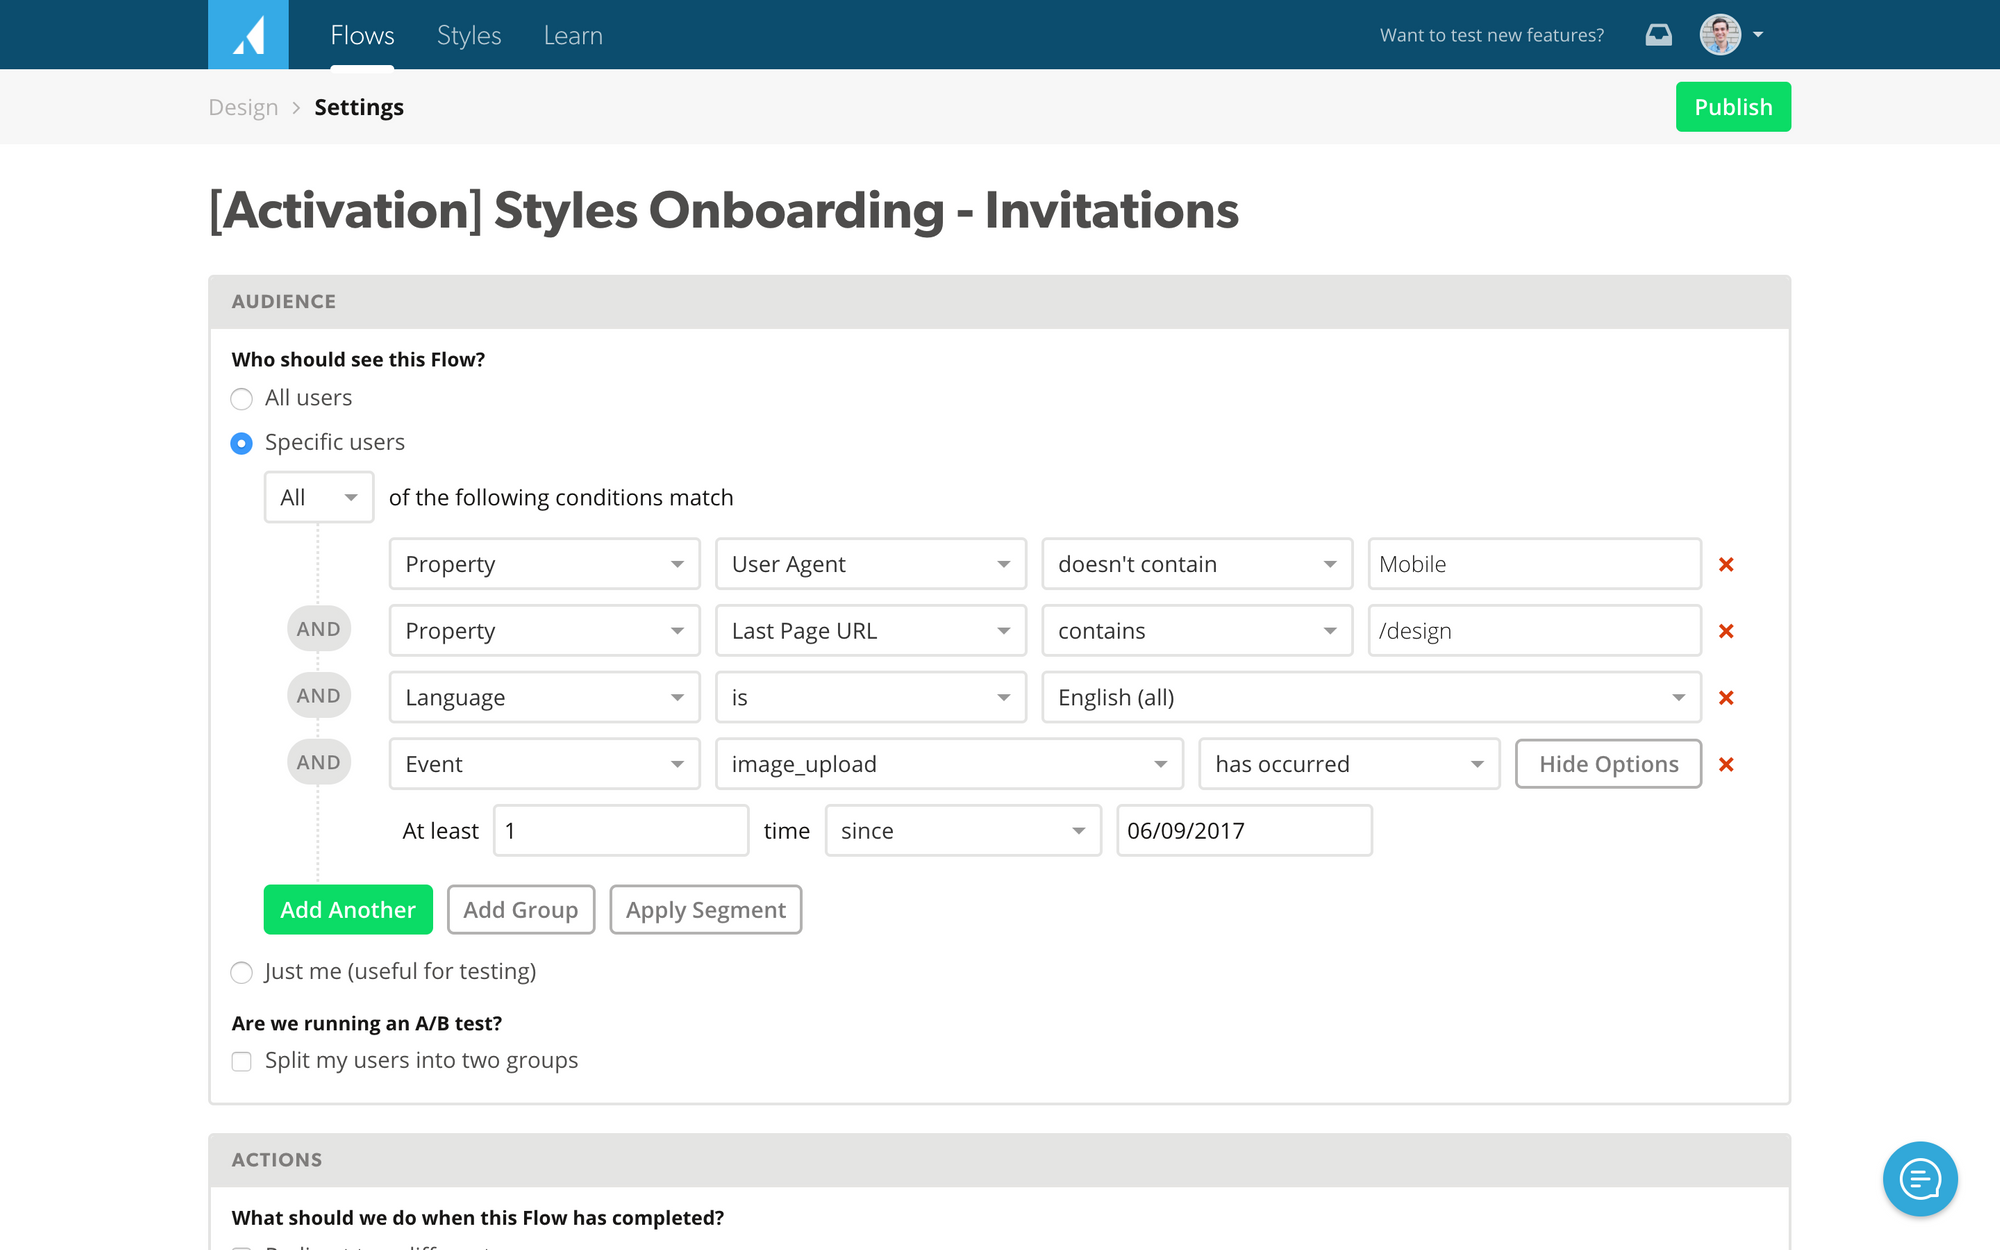Select the All users radio button
2000x1250 pixels.
(240, 397)
